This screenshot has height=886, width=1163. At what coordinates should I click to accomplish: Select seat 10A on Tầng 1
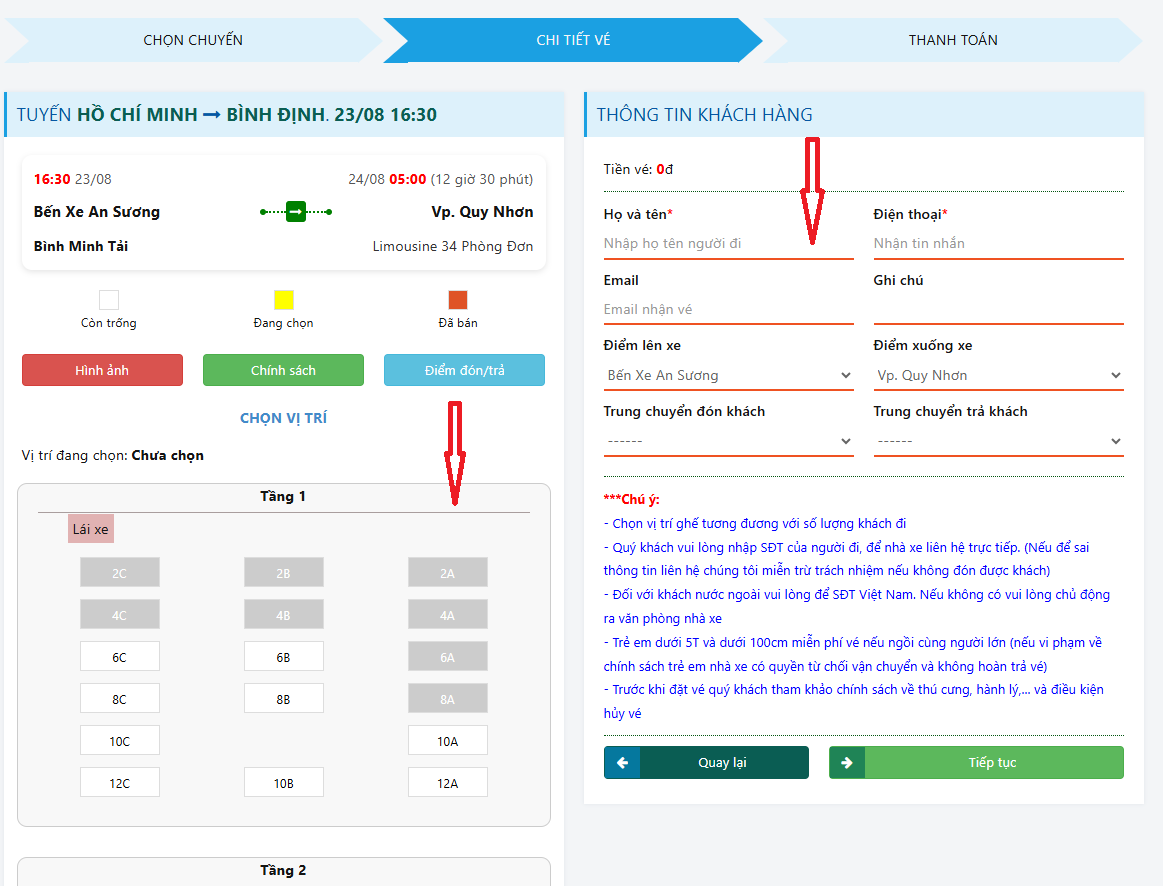(x=447, y=740)
